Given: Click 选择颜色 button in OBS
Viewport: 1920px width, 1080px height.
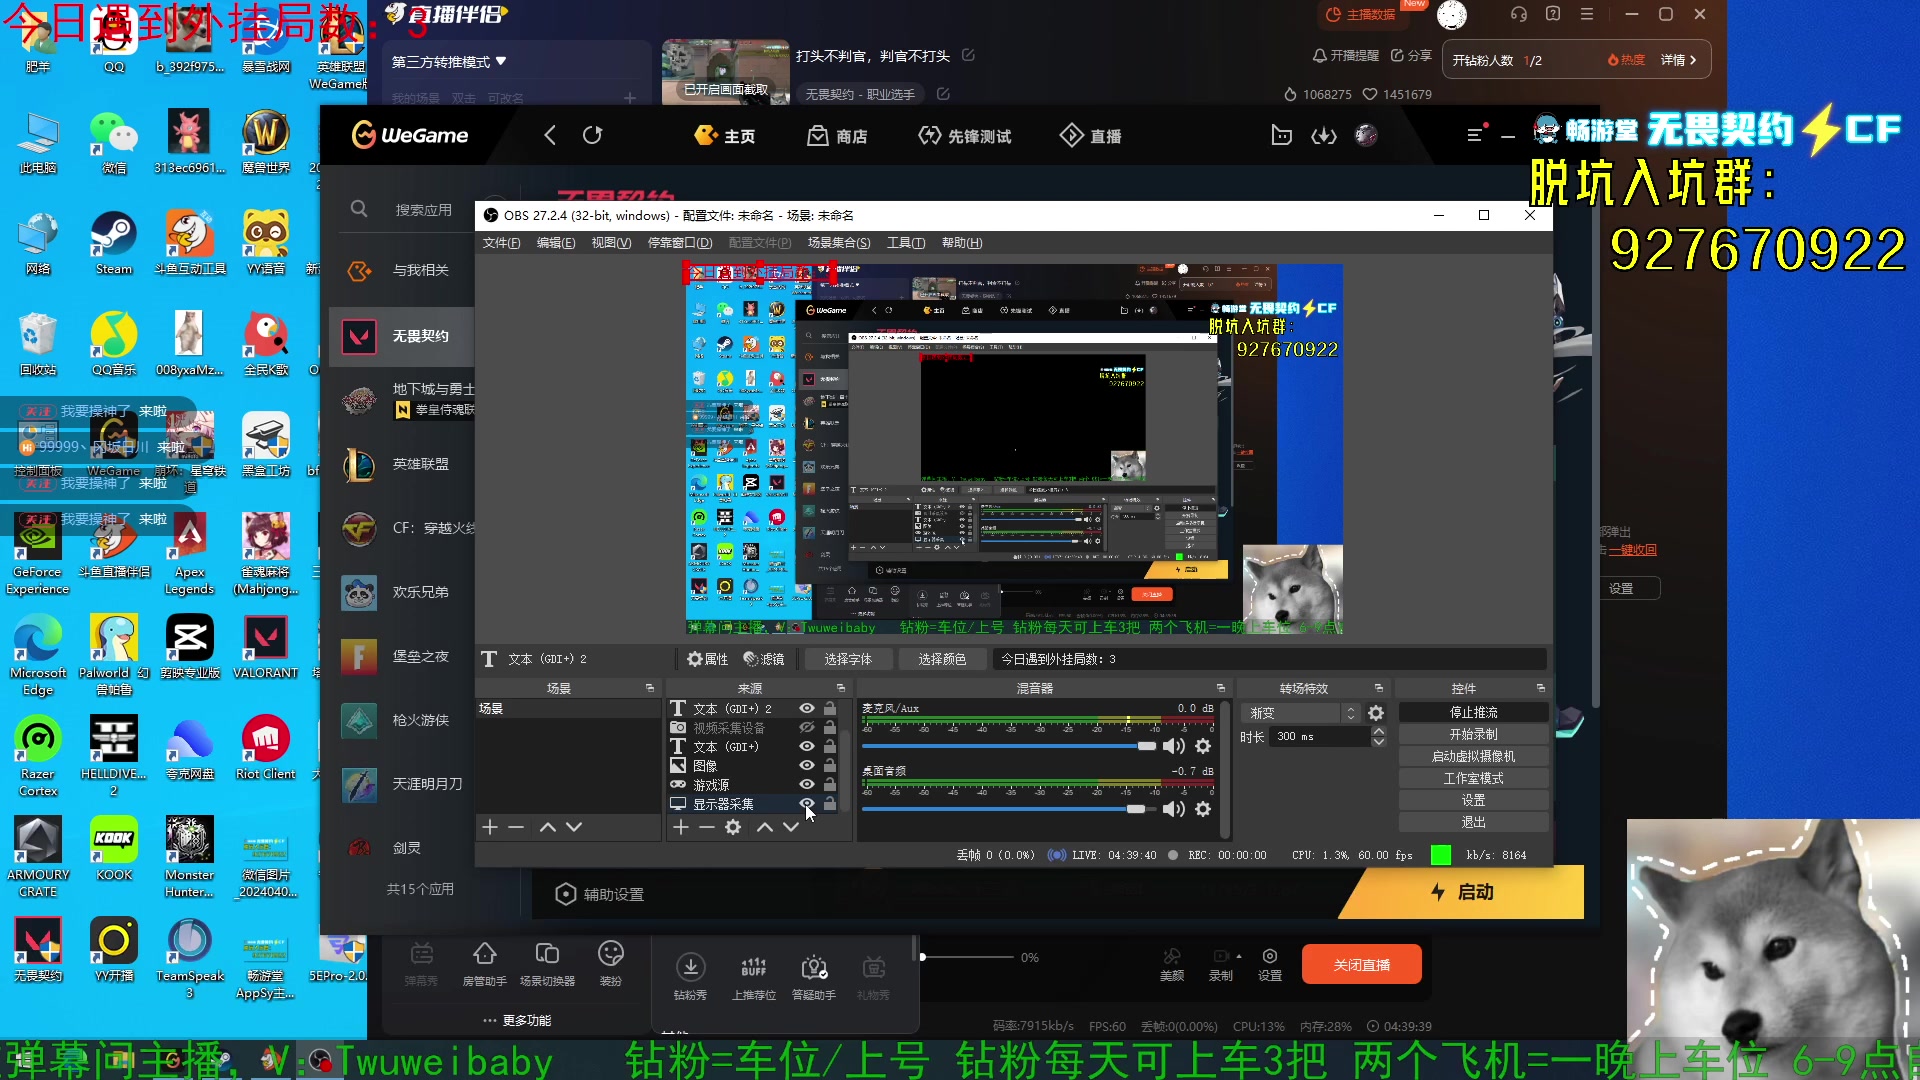Looking at the screenshot, I should point(942,659).
